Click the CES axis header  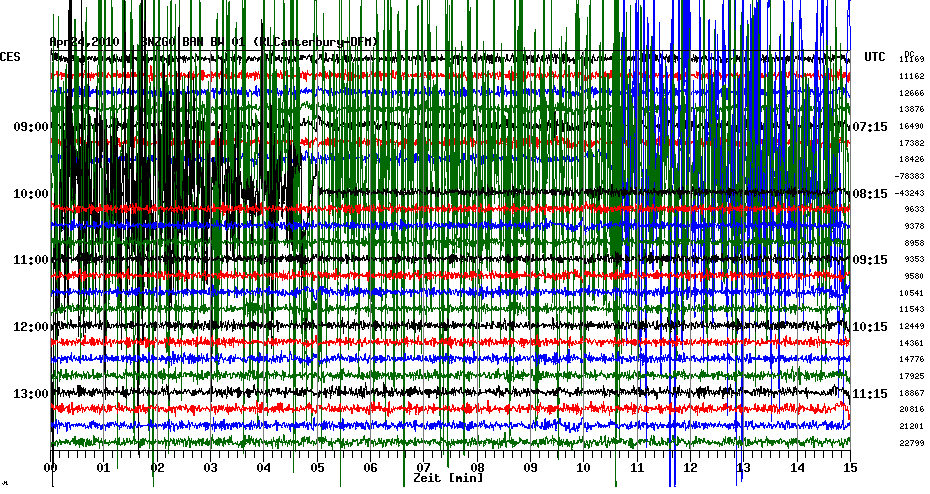(x=11, y=58)
